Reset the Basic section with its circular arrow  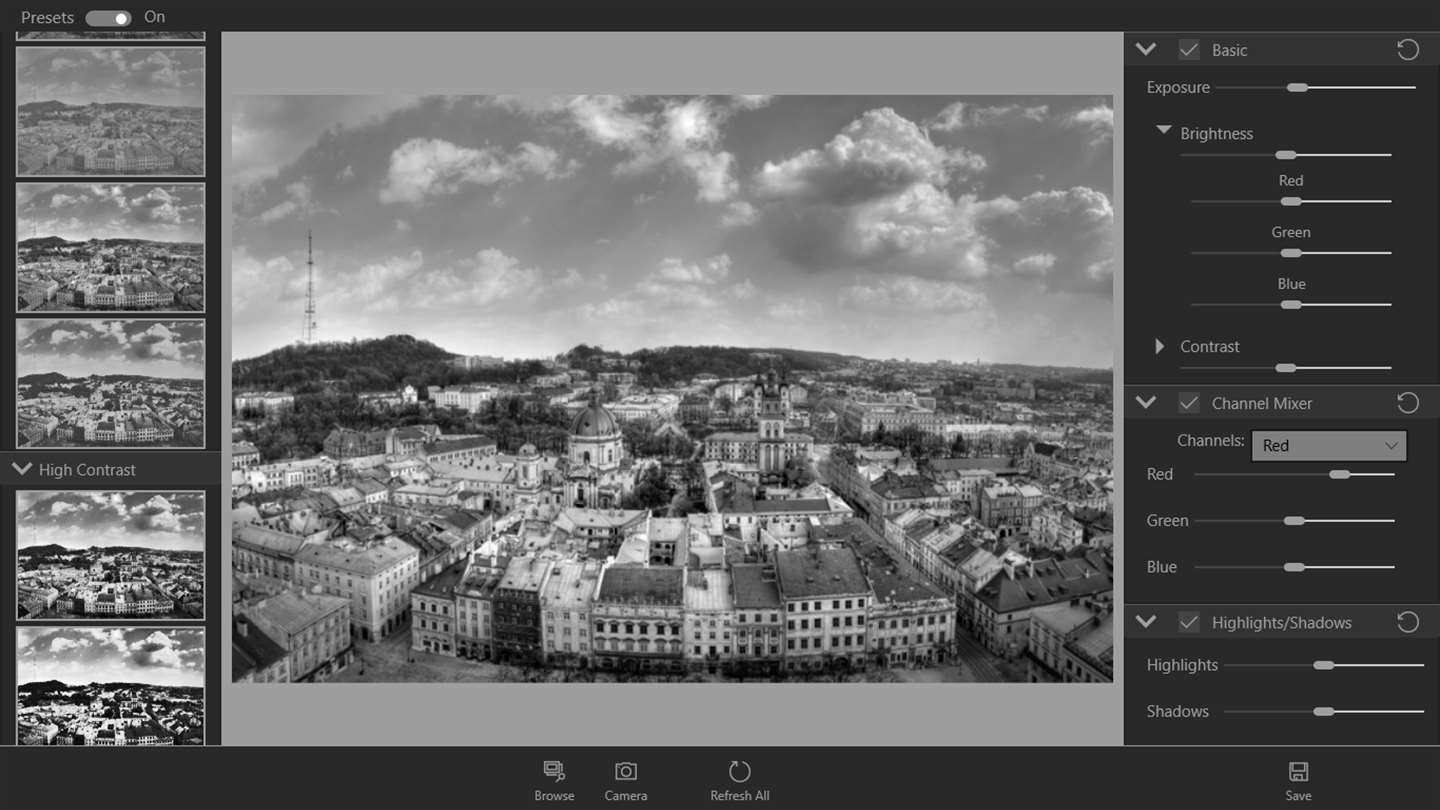(1408, 50)
